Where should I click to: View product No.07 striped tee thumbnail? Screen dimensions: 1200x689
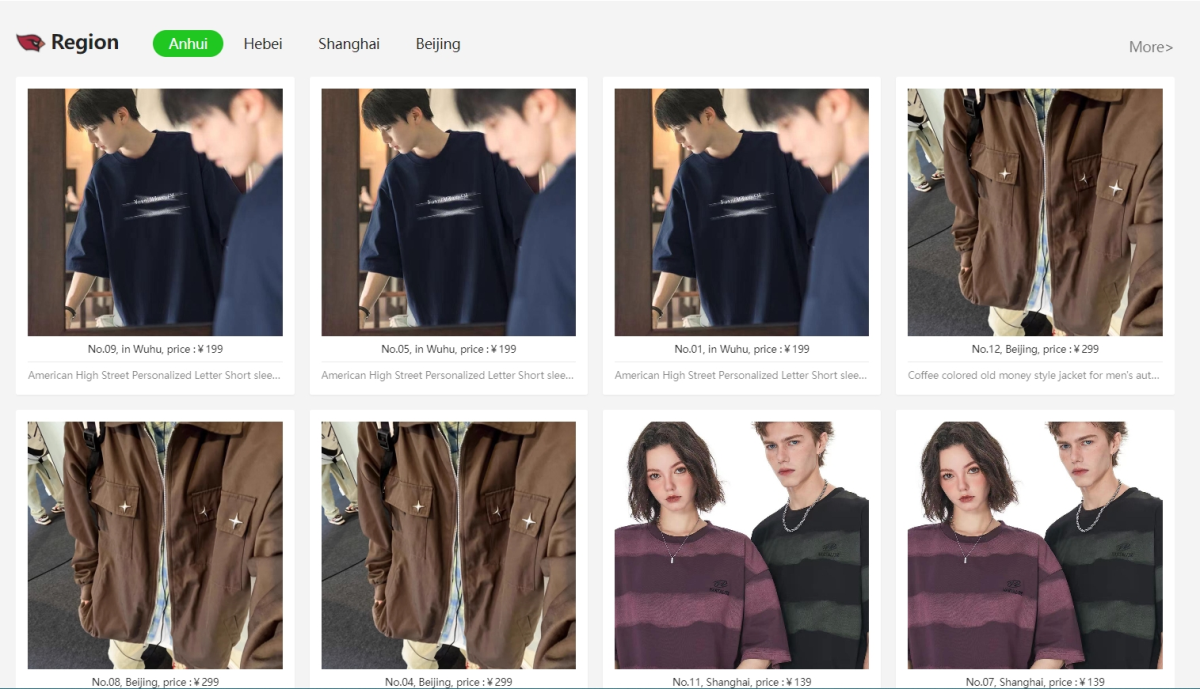click(x=1035, y=545)
